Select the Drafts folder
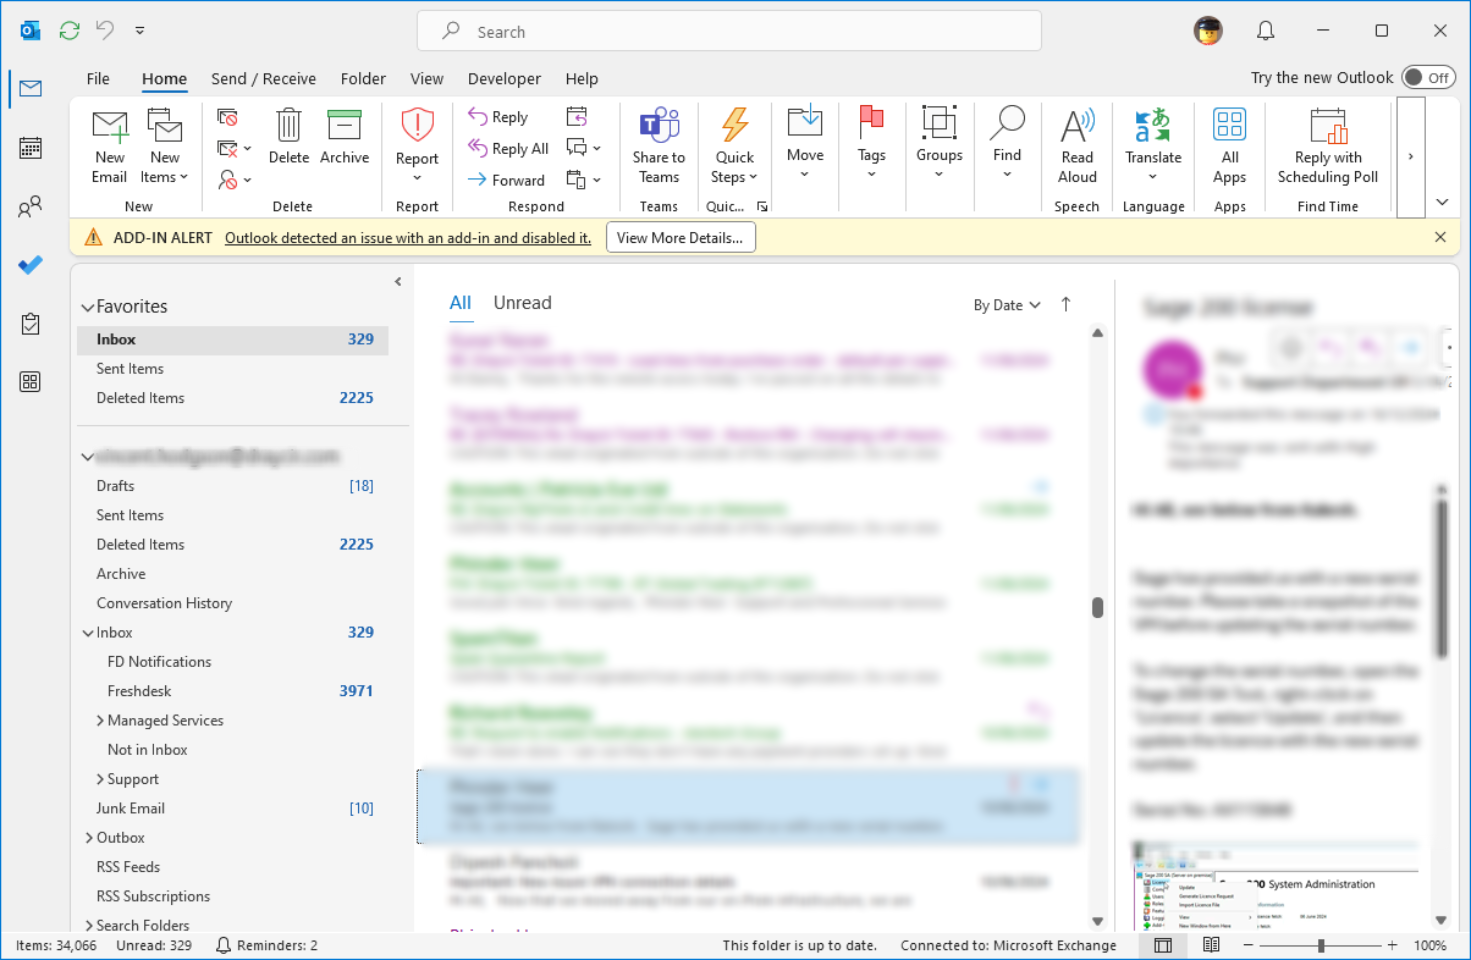 [x=232, y=486]
